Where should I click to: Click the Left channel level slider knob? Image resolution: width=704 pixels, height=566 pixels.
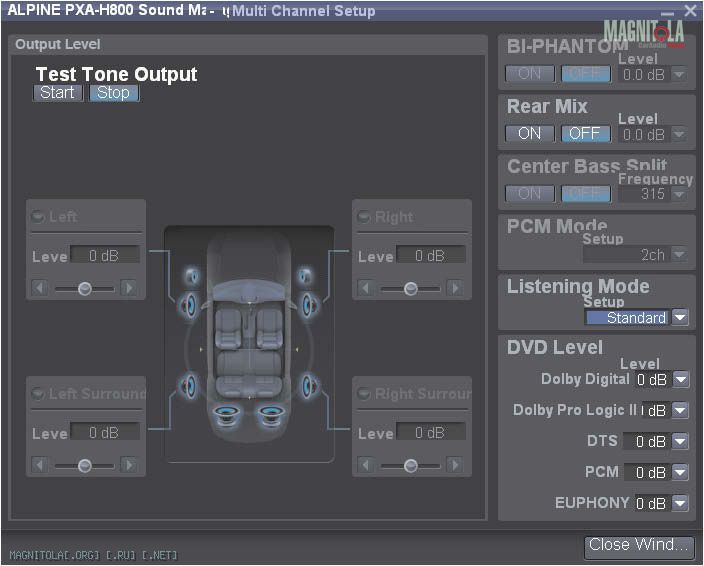point(85,289)
